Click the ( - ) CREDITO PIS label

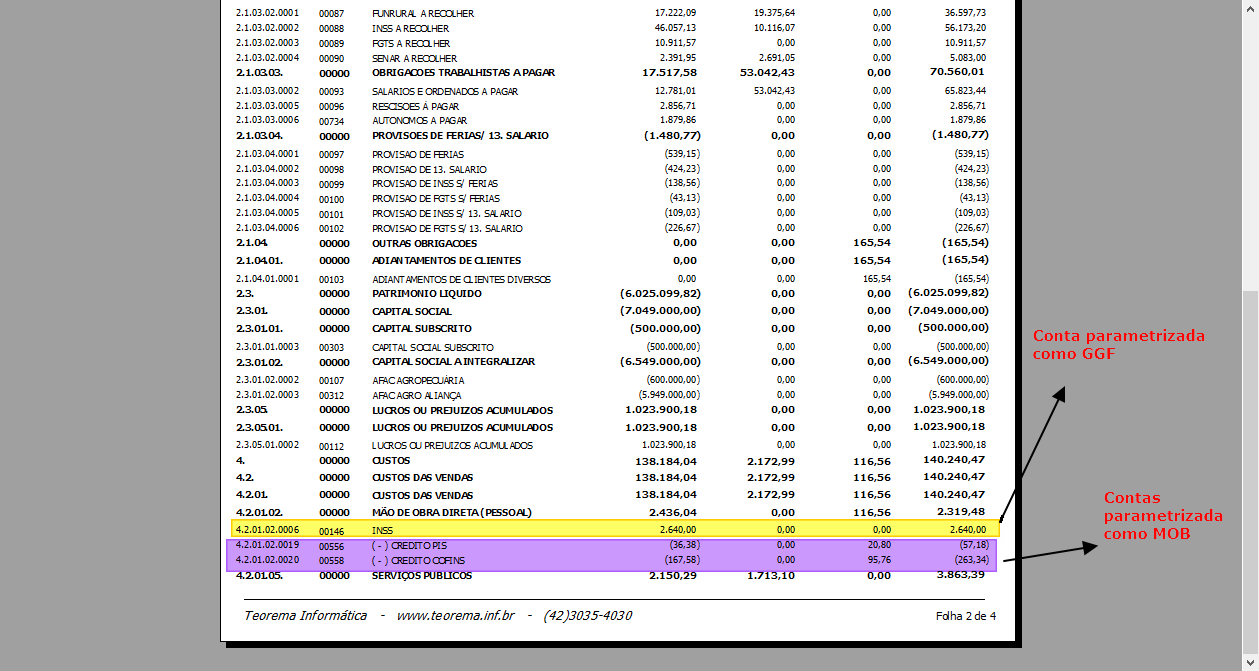point(410,546)
